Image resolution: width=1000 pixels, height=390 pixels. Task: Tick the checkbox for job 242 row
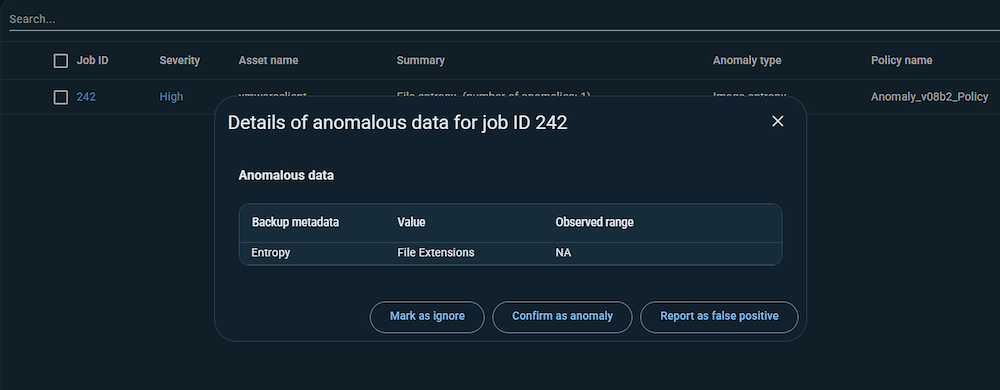click(x=61, y=97)
